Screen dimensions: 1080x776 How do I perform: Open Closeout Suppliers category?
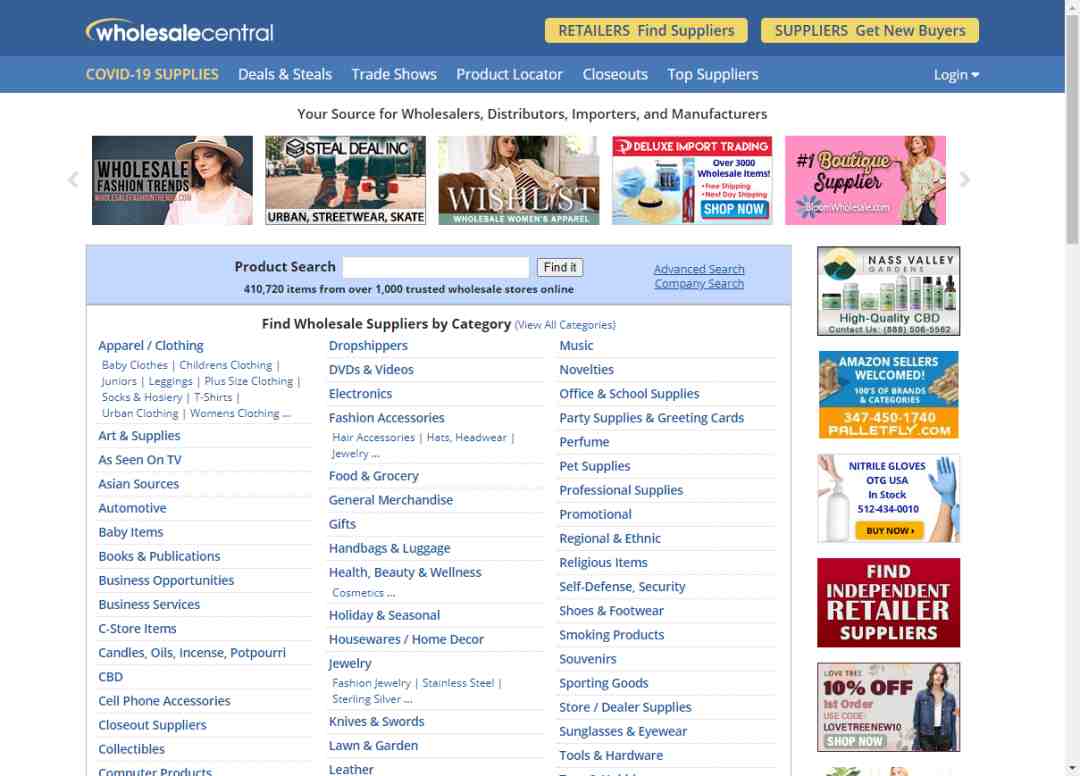coord(152,725)
